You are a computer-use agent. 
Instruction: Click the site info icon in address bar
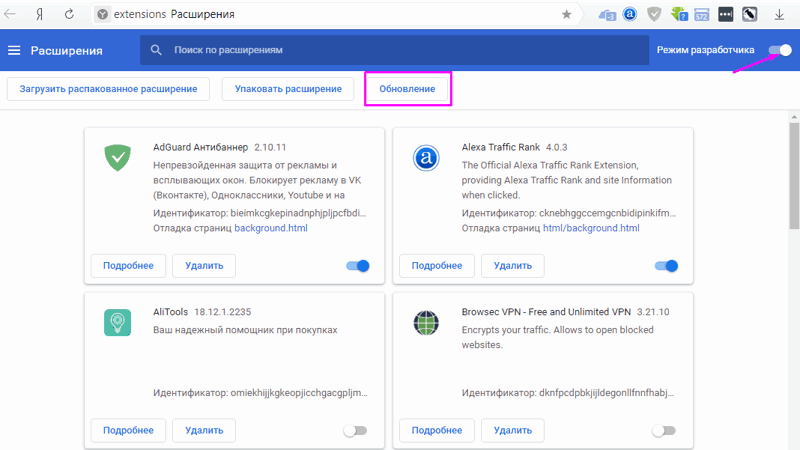[103, 14]
